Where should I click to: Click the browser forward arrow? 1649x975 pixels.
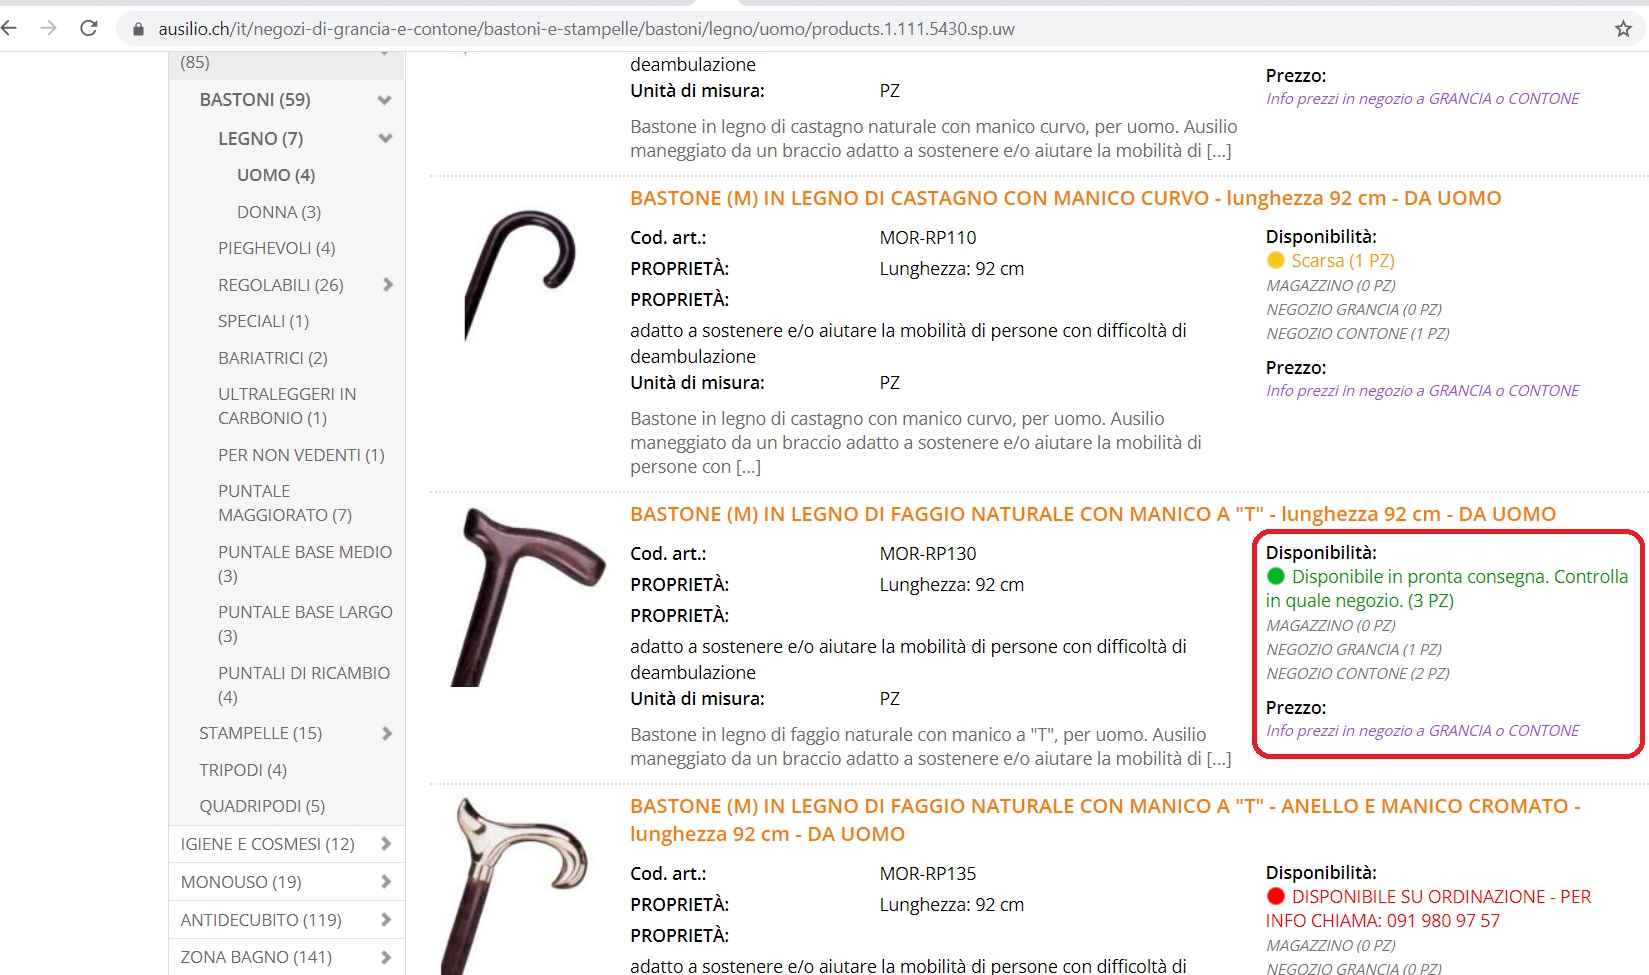pos(48,28)
